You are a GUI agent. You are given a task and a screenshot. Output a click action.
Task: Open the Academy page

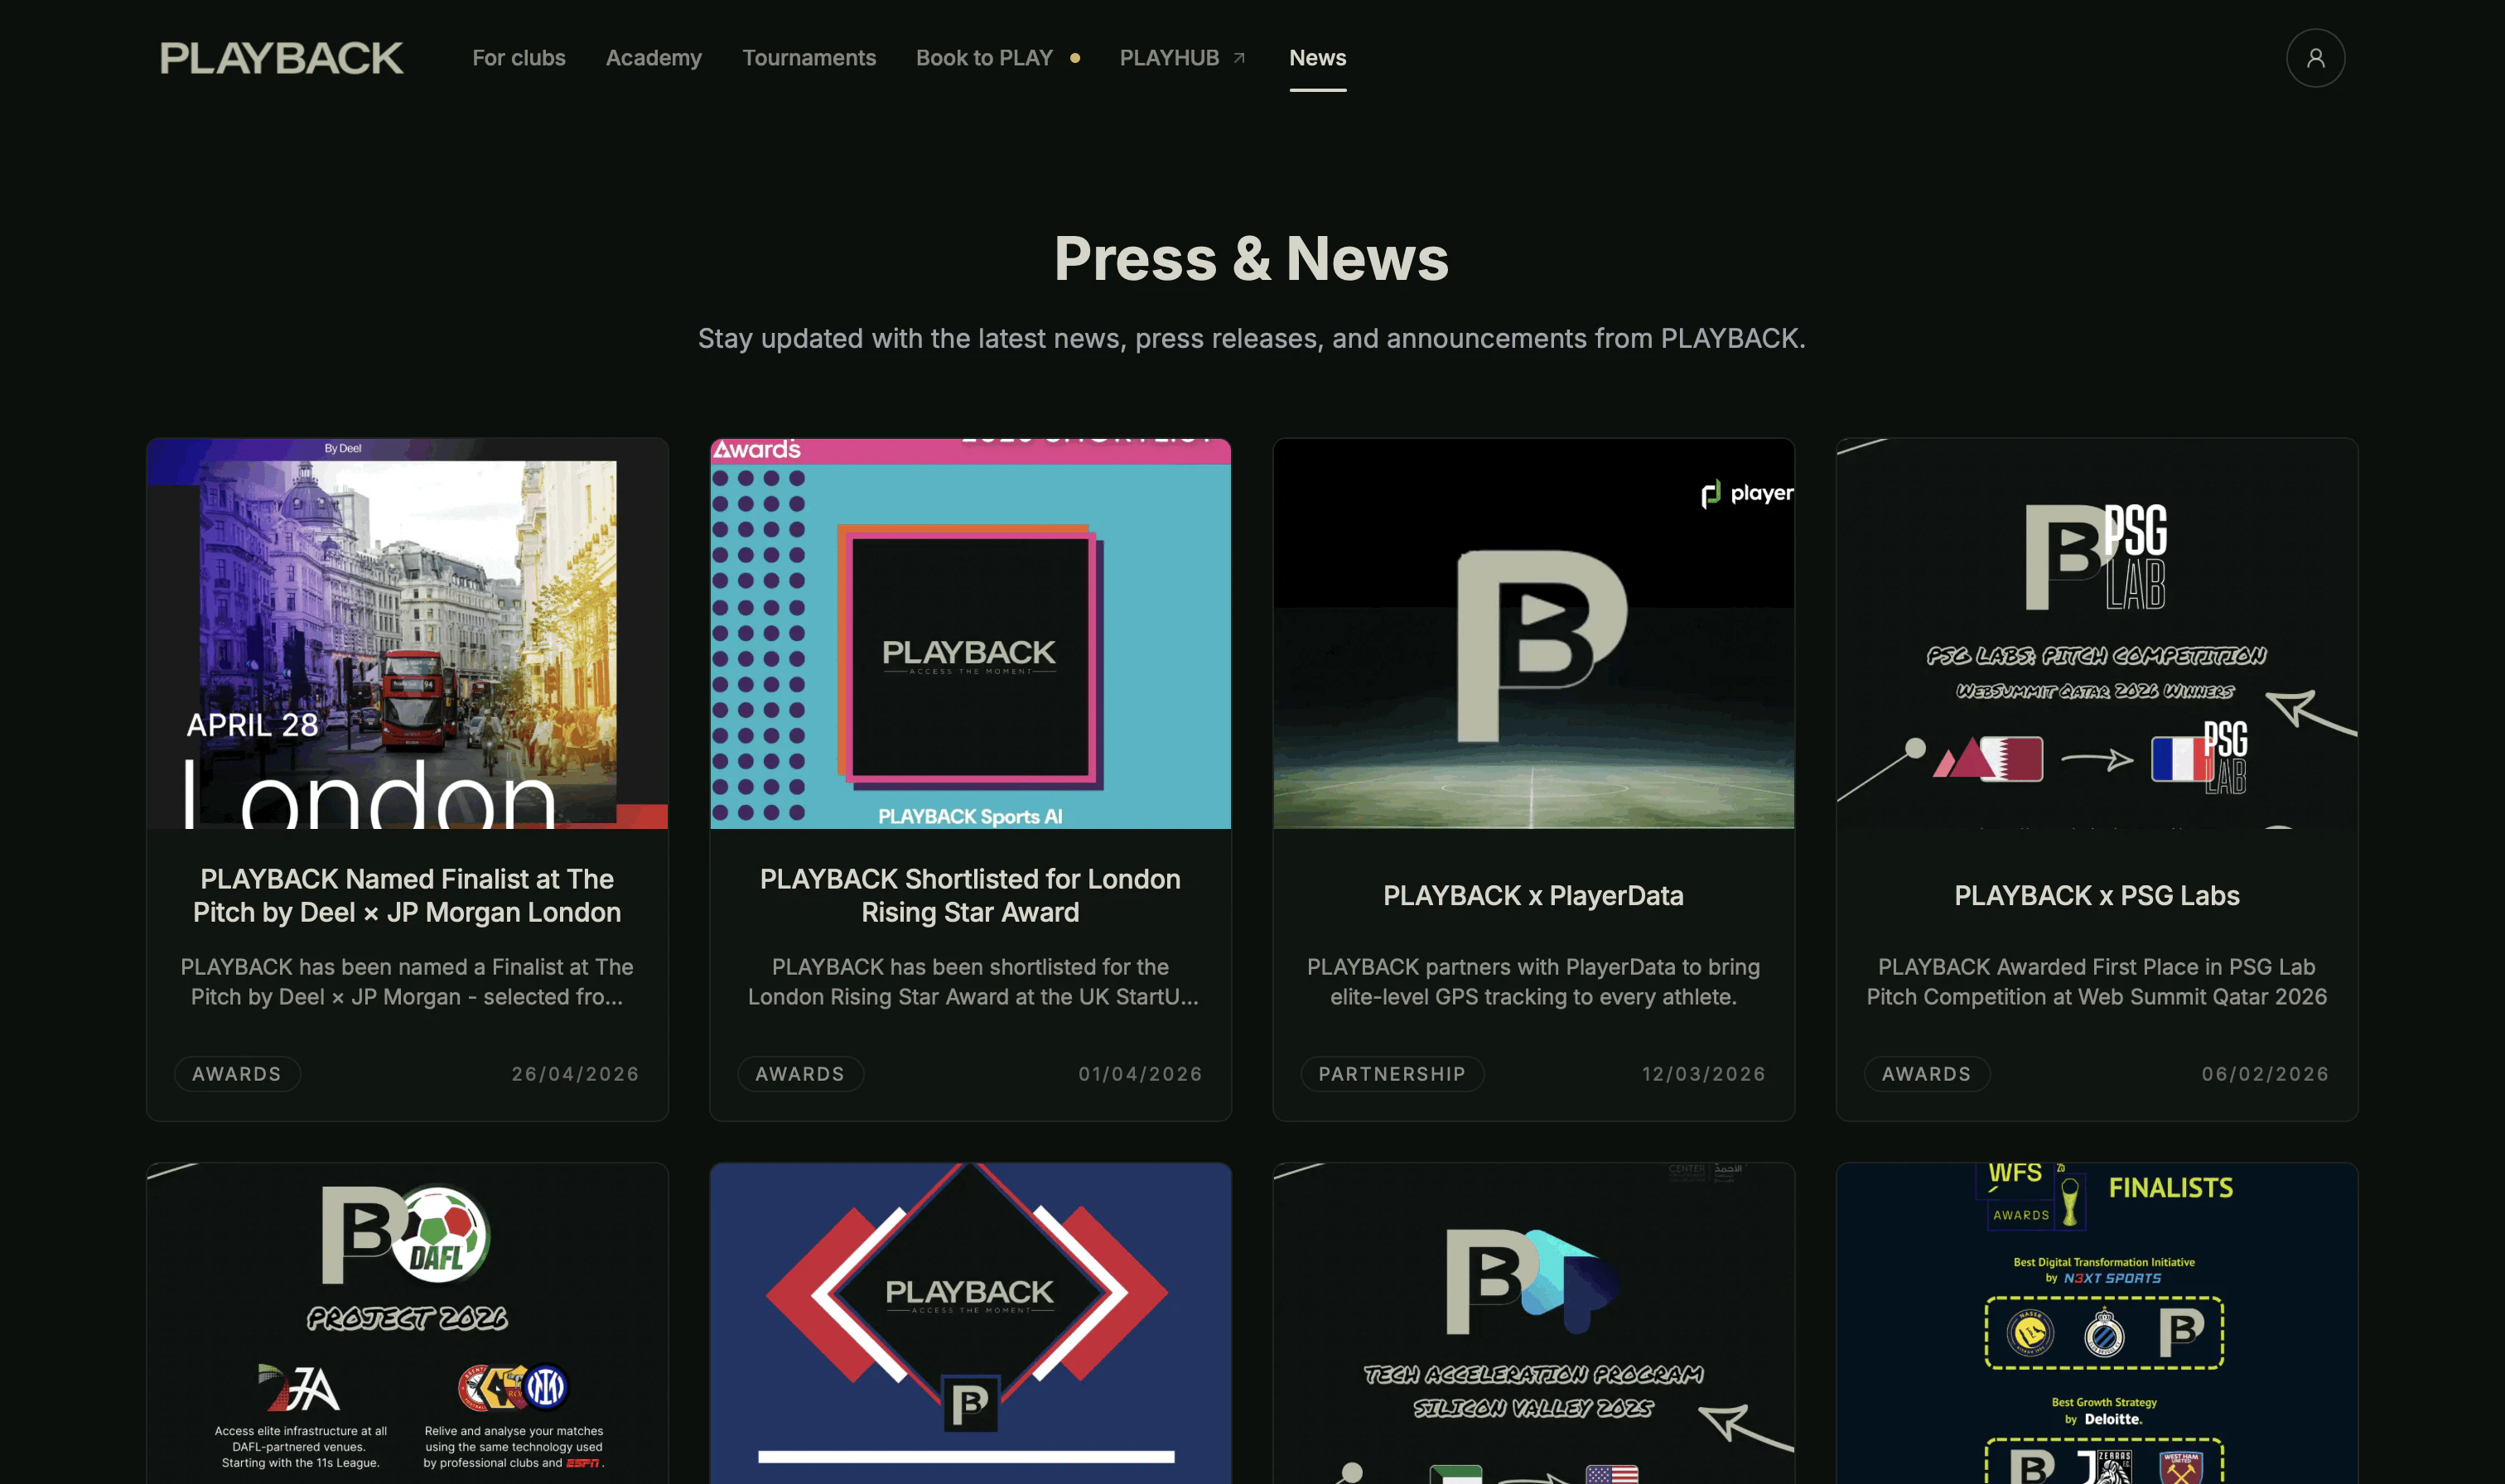[653, 58]
